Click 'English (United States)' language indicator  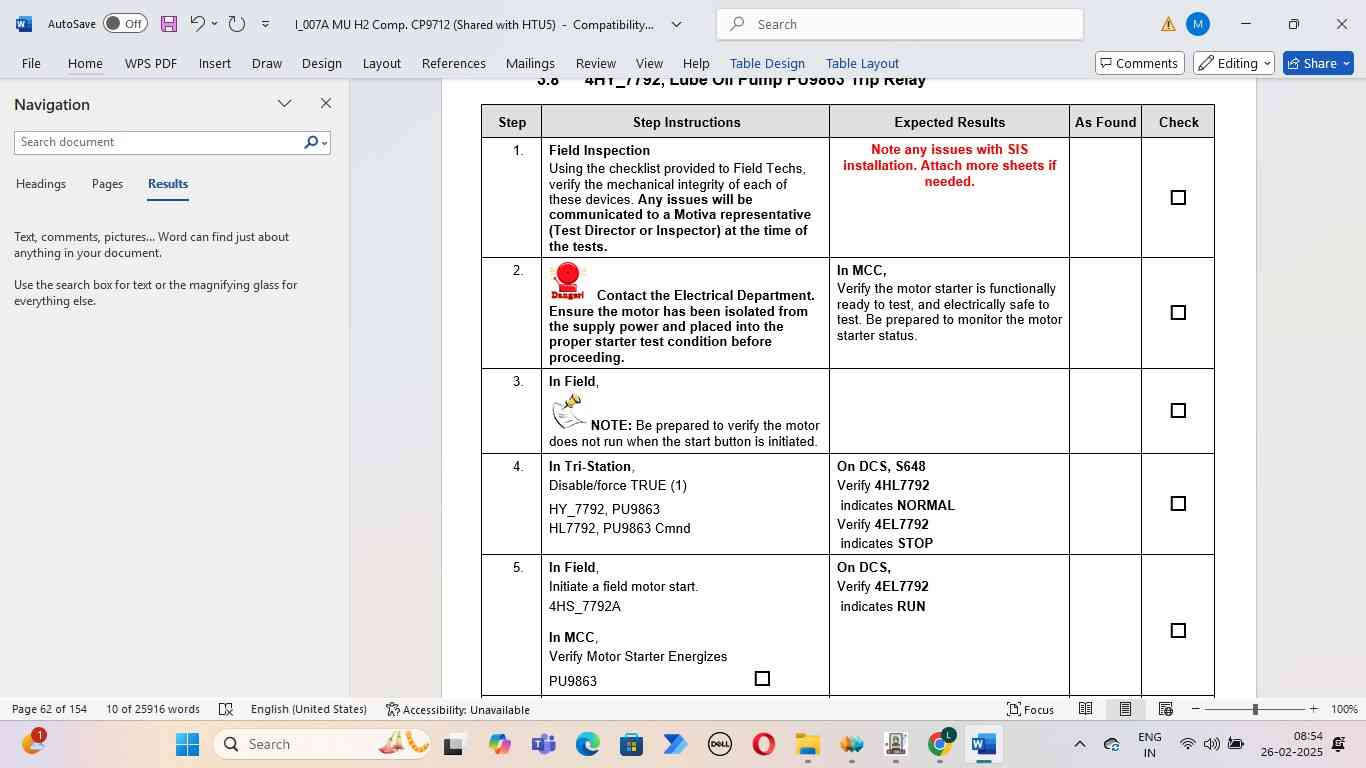(x=308, y=709)
